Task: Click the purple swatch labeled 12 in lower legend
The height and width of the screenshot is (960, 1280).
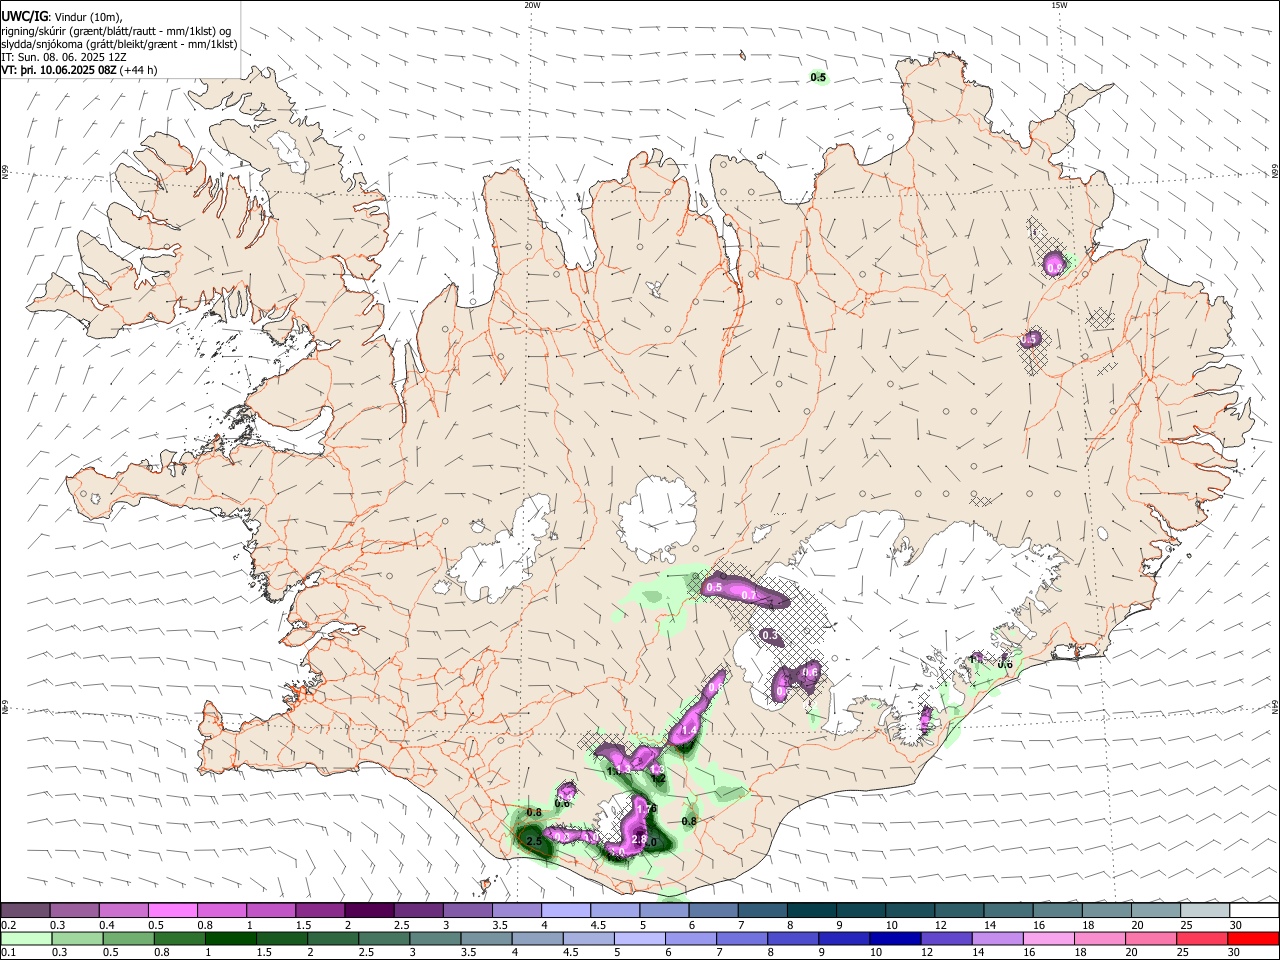Action: (945, 938)
